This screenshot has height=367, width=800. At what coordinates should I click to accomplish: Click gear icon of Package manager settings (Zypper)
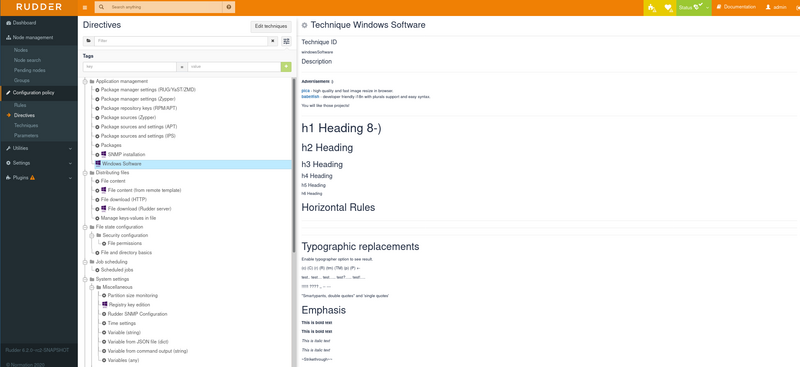tap(97, 99)
